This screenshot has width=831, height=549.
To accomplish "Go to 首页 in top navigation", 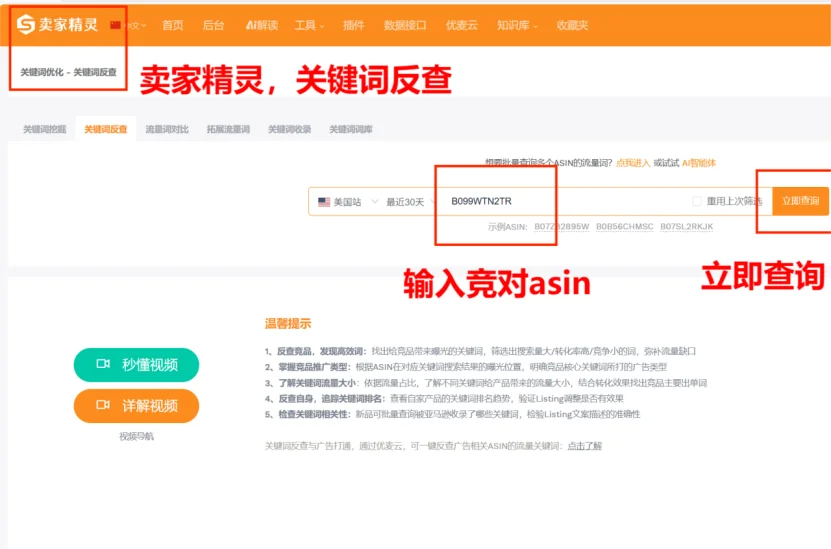I will point(173,25).
